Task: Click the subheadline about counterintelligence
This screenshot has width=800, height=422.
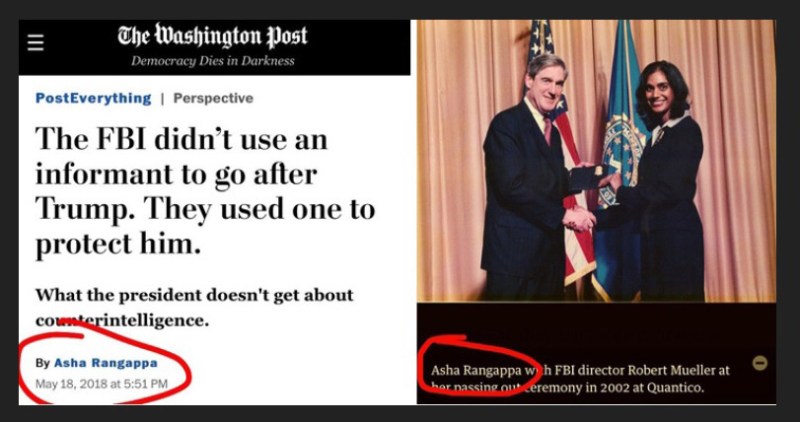Action: [x=194, y=308]
